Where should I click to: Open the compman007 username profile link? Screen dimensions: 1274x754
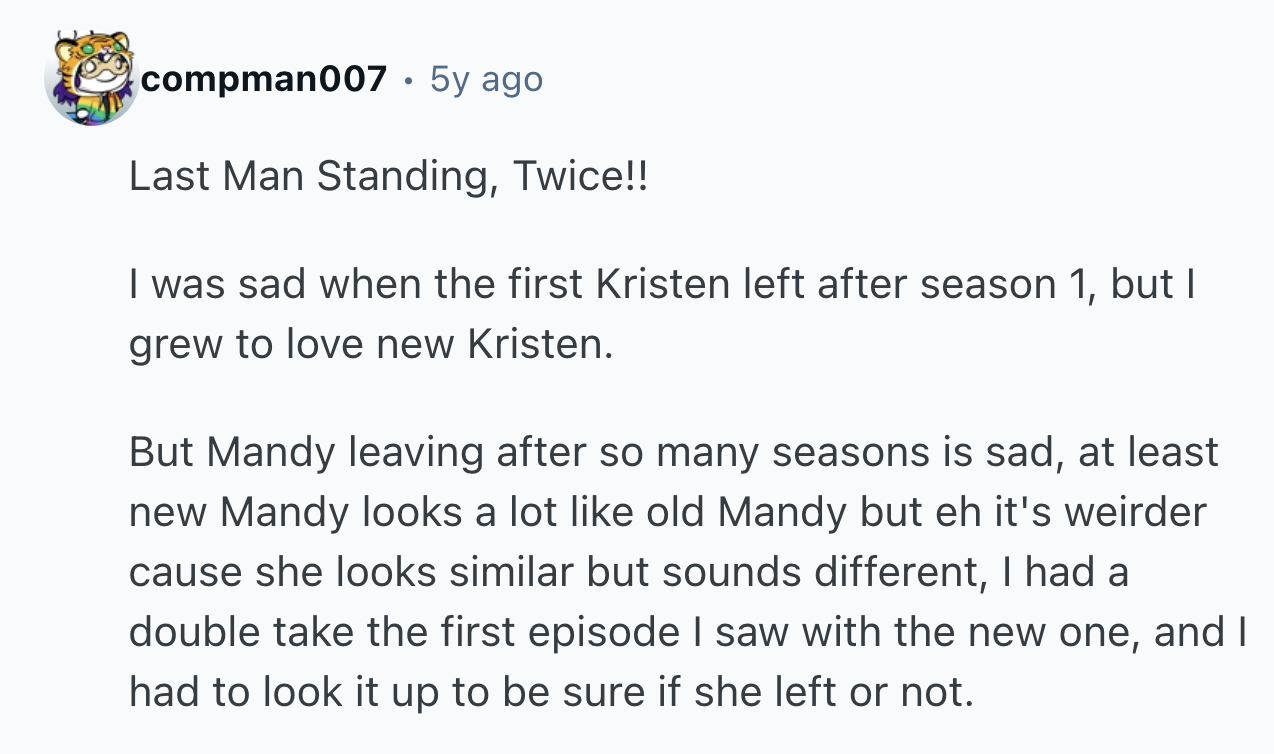[x=263, y=79]
